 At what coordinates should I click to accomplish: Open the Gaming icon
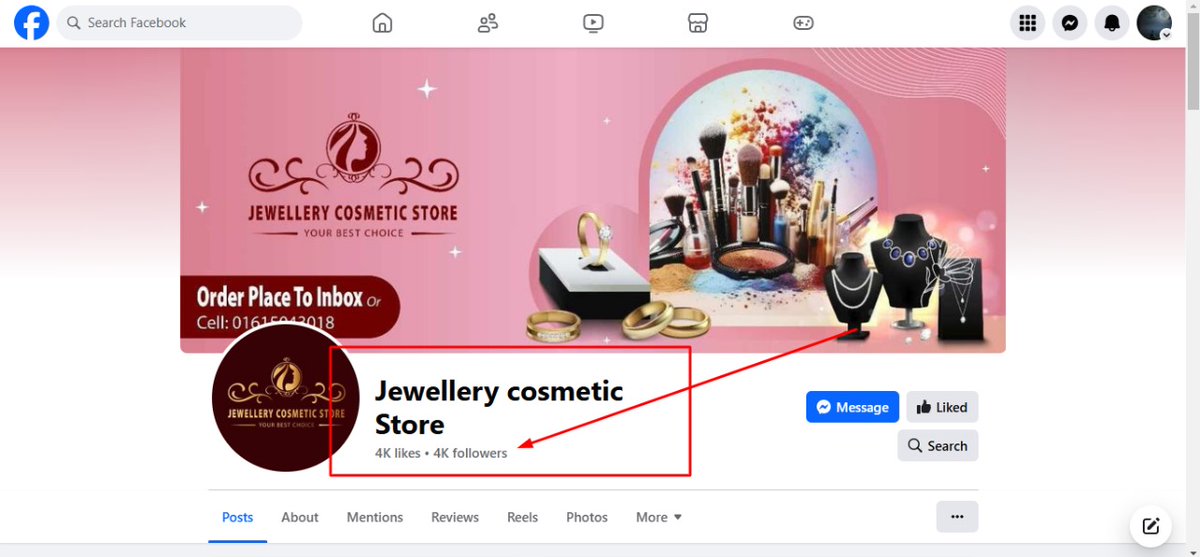click(x=803, y=23)
